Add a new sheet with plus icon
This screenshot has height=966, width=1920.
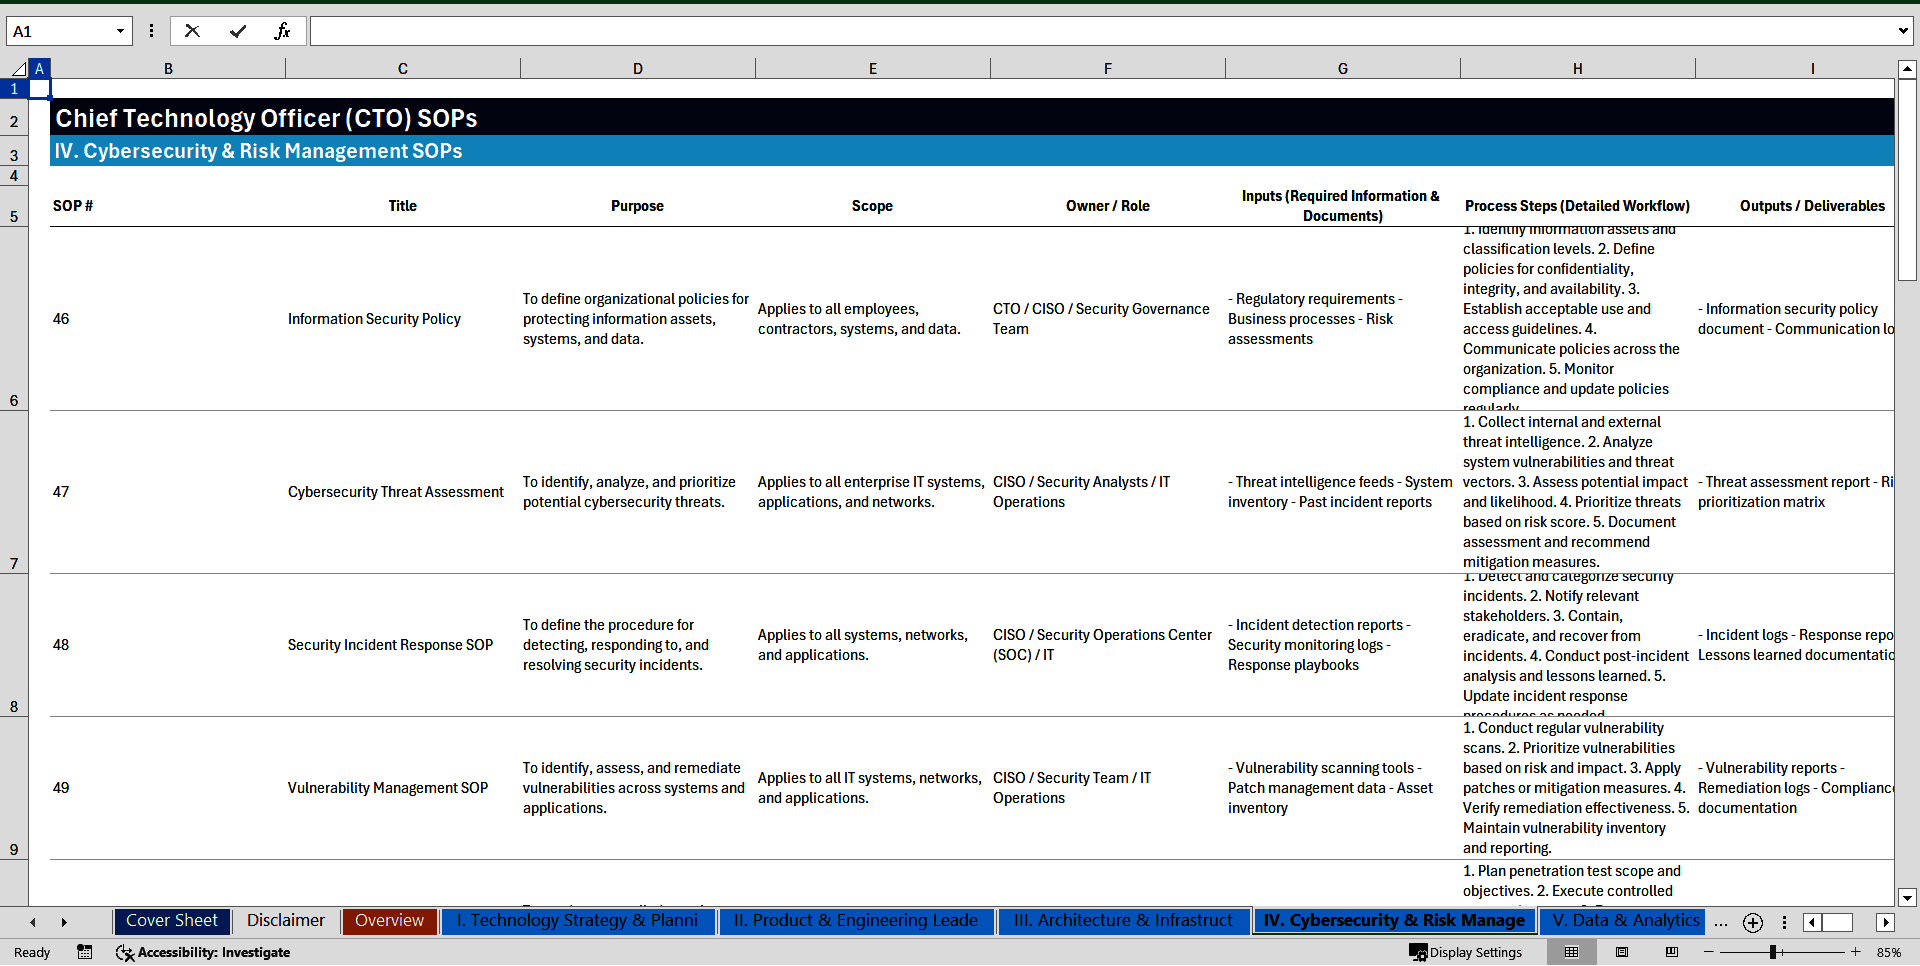coord(1752,922)
